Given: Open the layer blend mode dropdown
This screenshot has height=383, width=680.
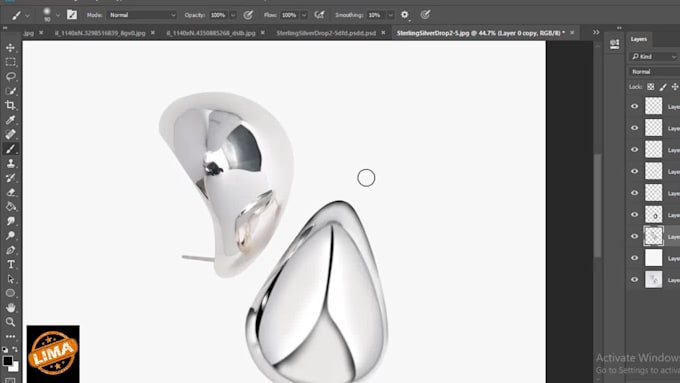Looking at the screenshot, I should coord(654,72).
